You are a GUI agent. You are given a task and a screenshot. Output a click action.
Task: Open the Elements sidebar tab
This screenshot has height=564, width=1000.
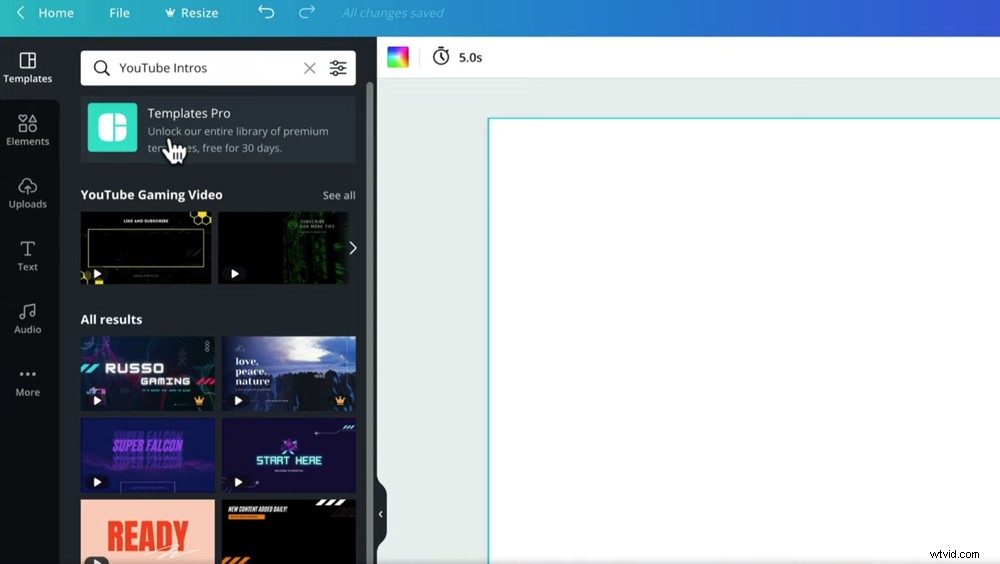pyautogui.click(x=27, y=130)
